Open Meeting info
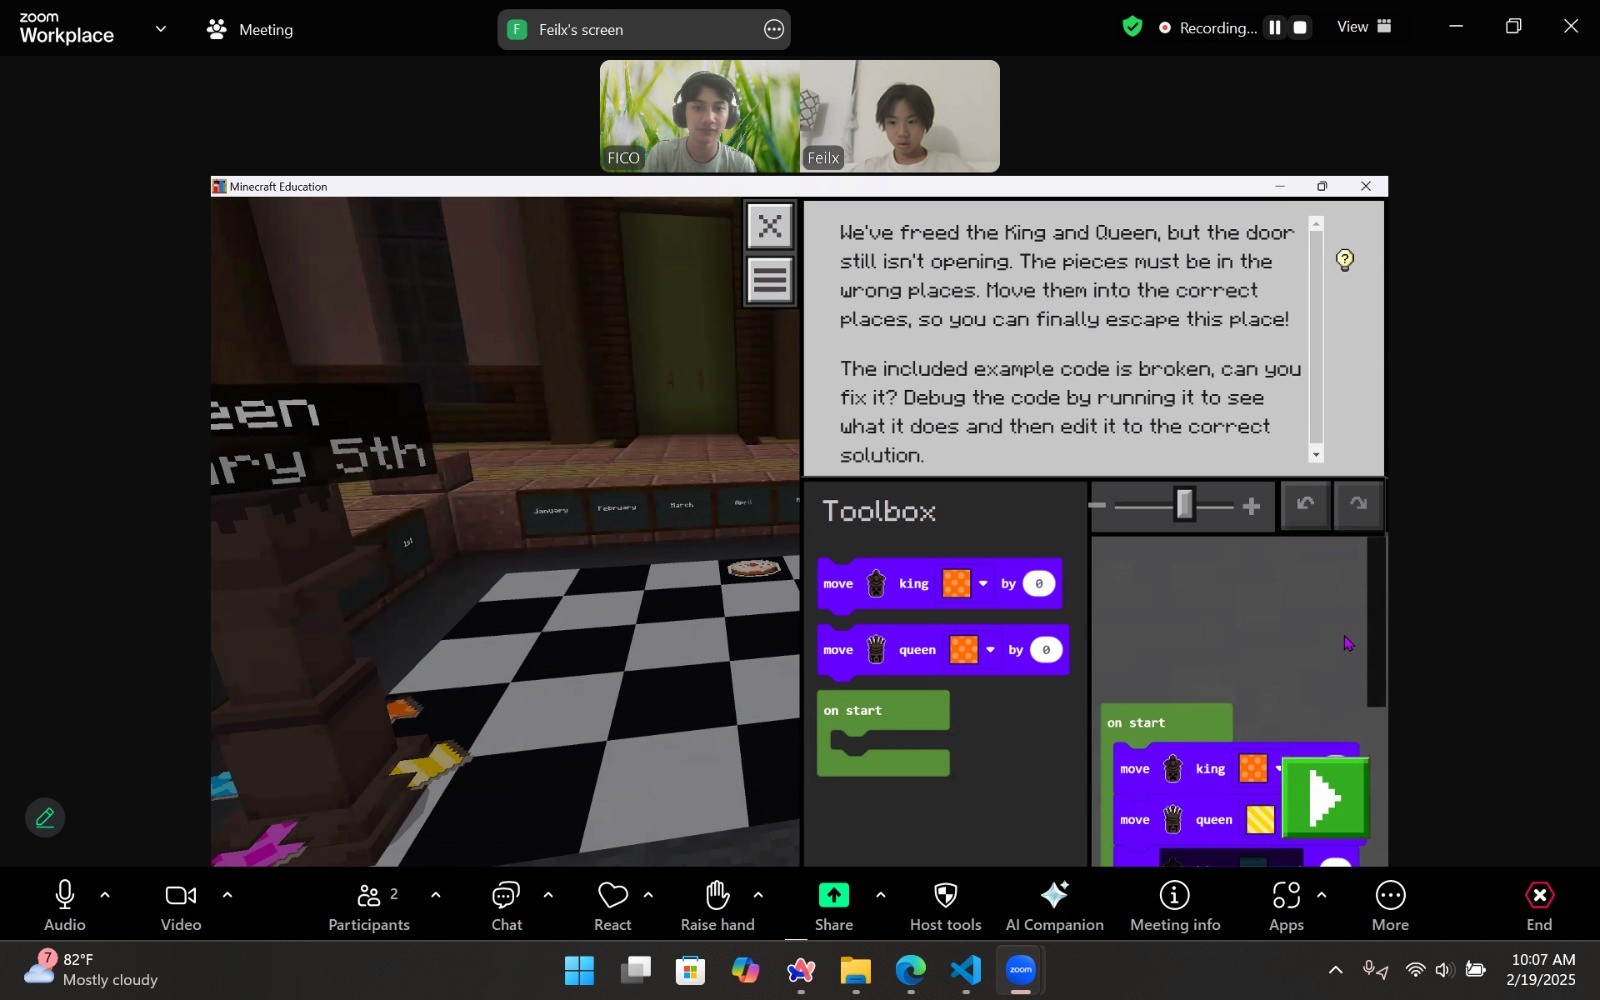 click(x=1175, y=906)
